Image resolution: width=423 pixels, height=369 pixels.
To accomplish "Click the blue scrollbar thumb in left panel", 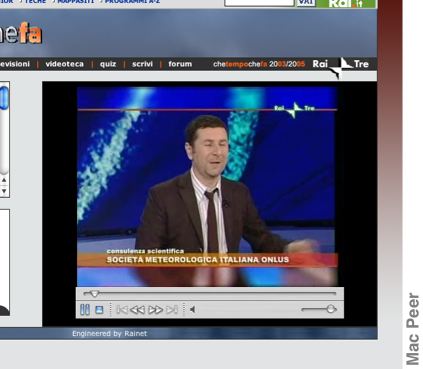I will pos(4,97).
